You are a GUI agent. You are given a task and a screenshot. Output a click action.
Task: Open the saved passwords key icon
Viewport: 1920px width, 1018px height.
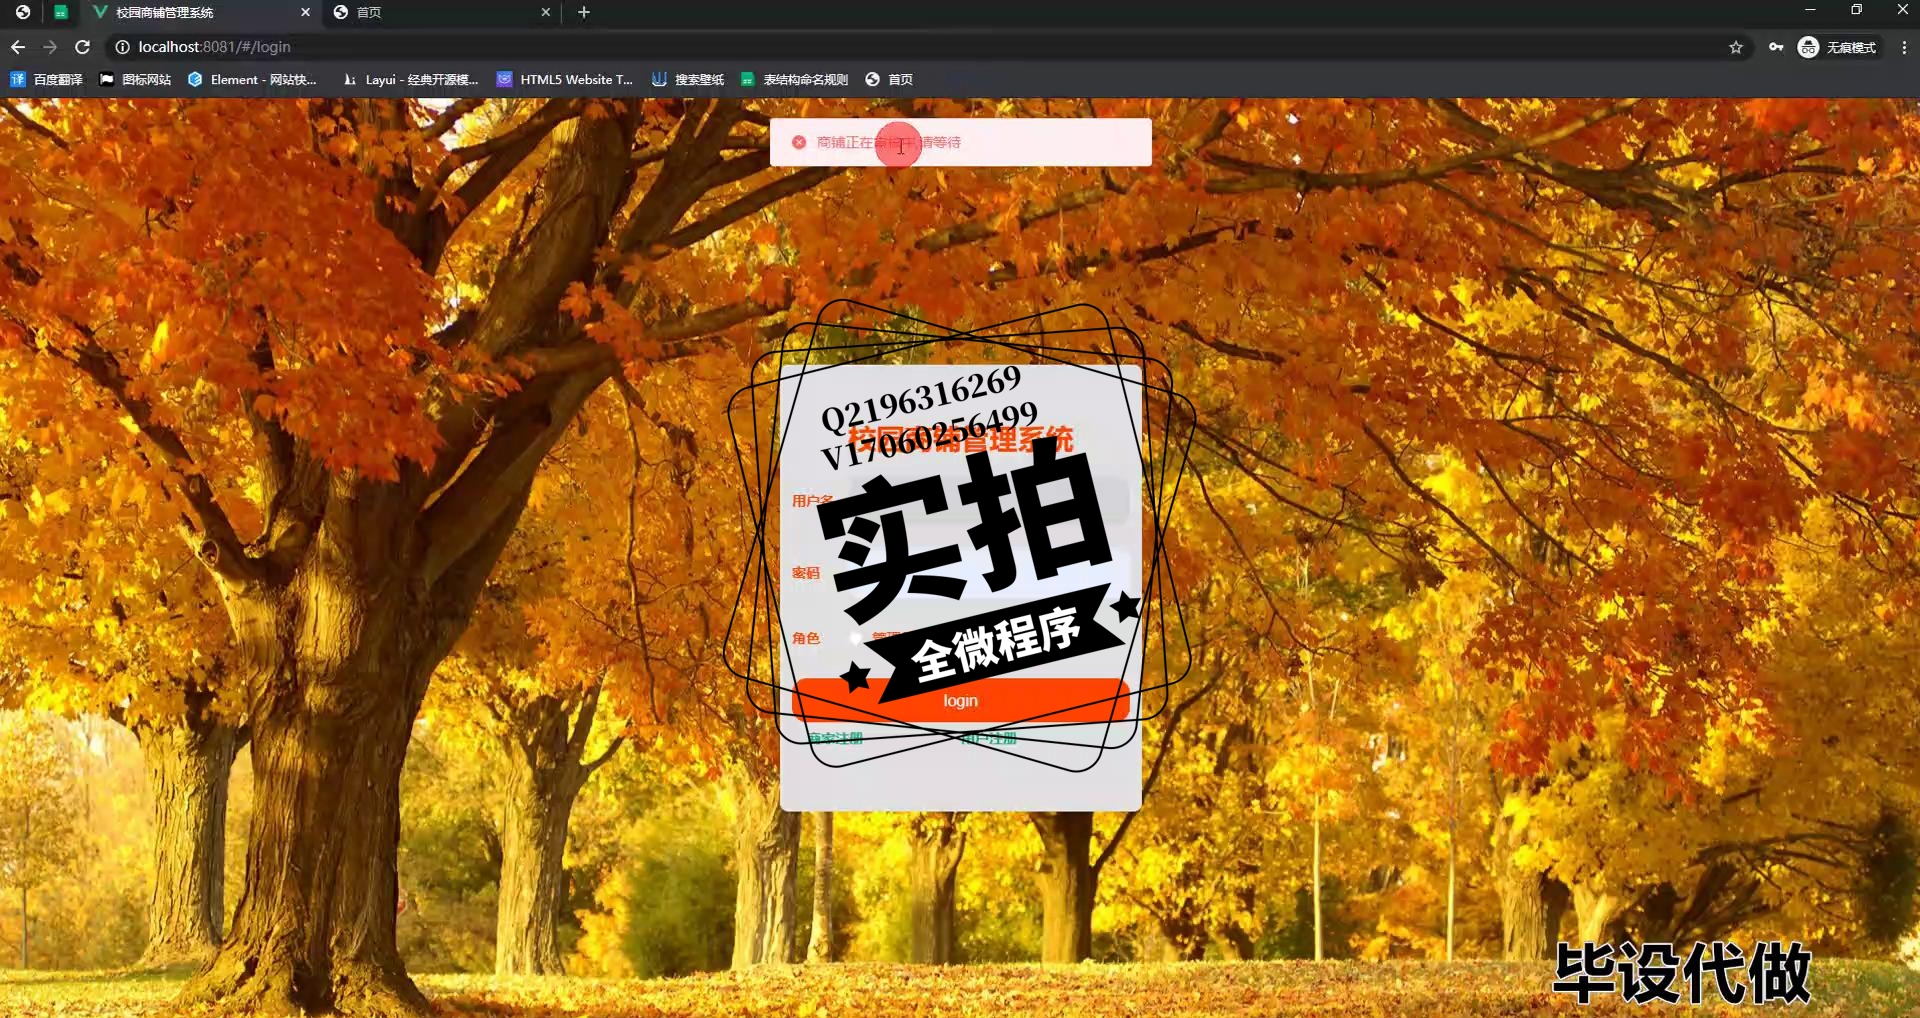(x=1776, y=47)
